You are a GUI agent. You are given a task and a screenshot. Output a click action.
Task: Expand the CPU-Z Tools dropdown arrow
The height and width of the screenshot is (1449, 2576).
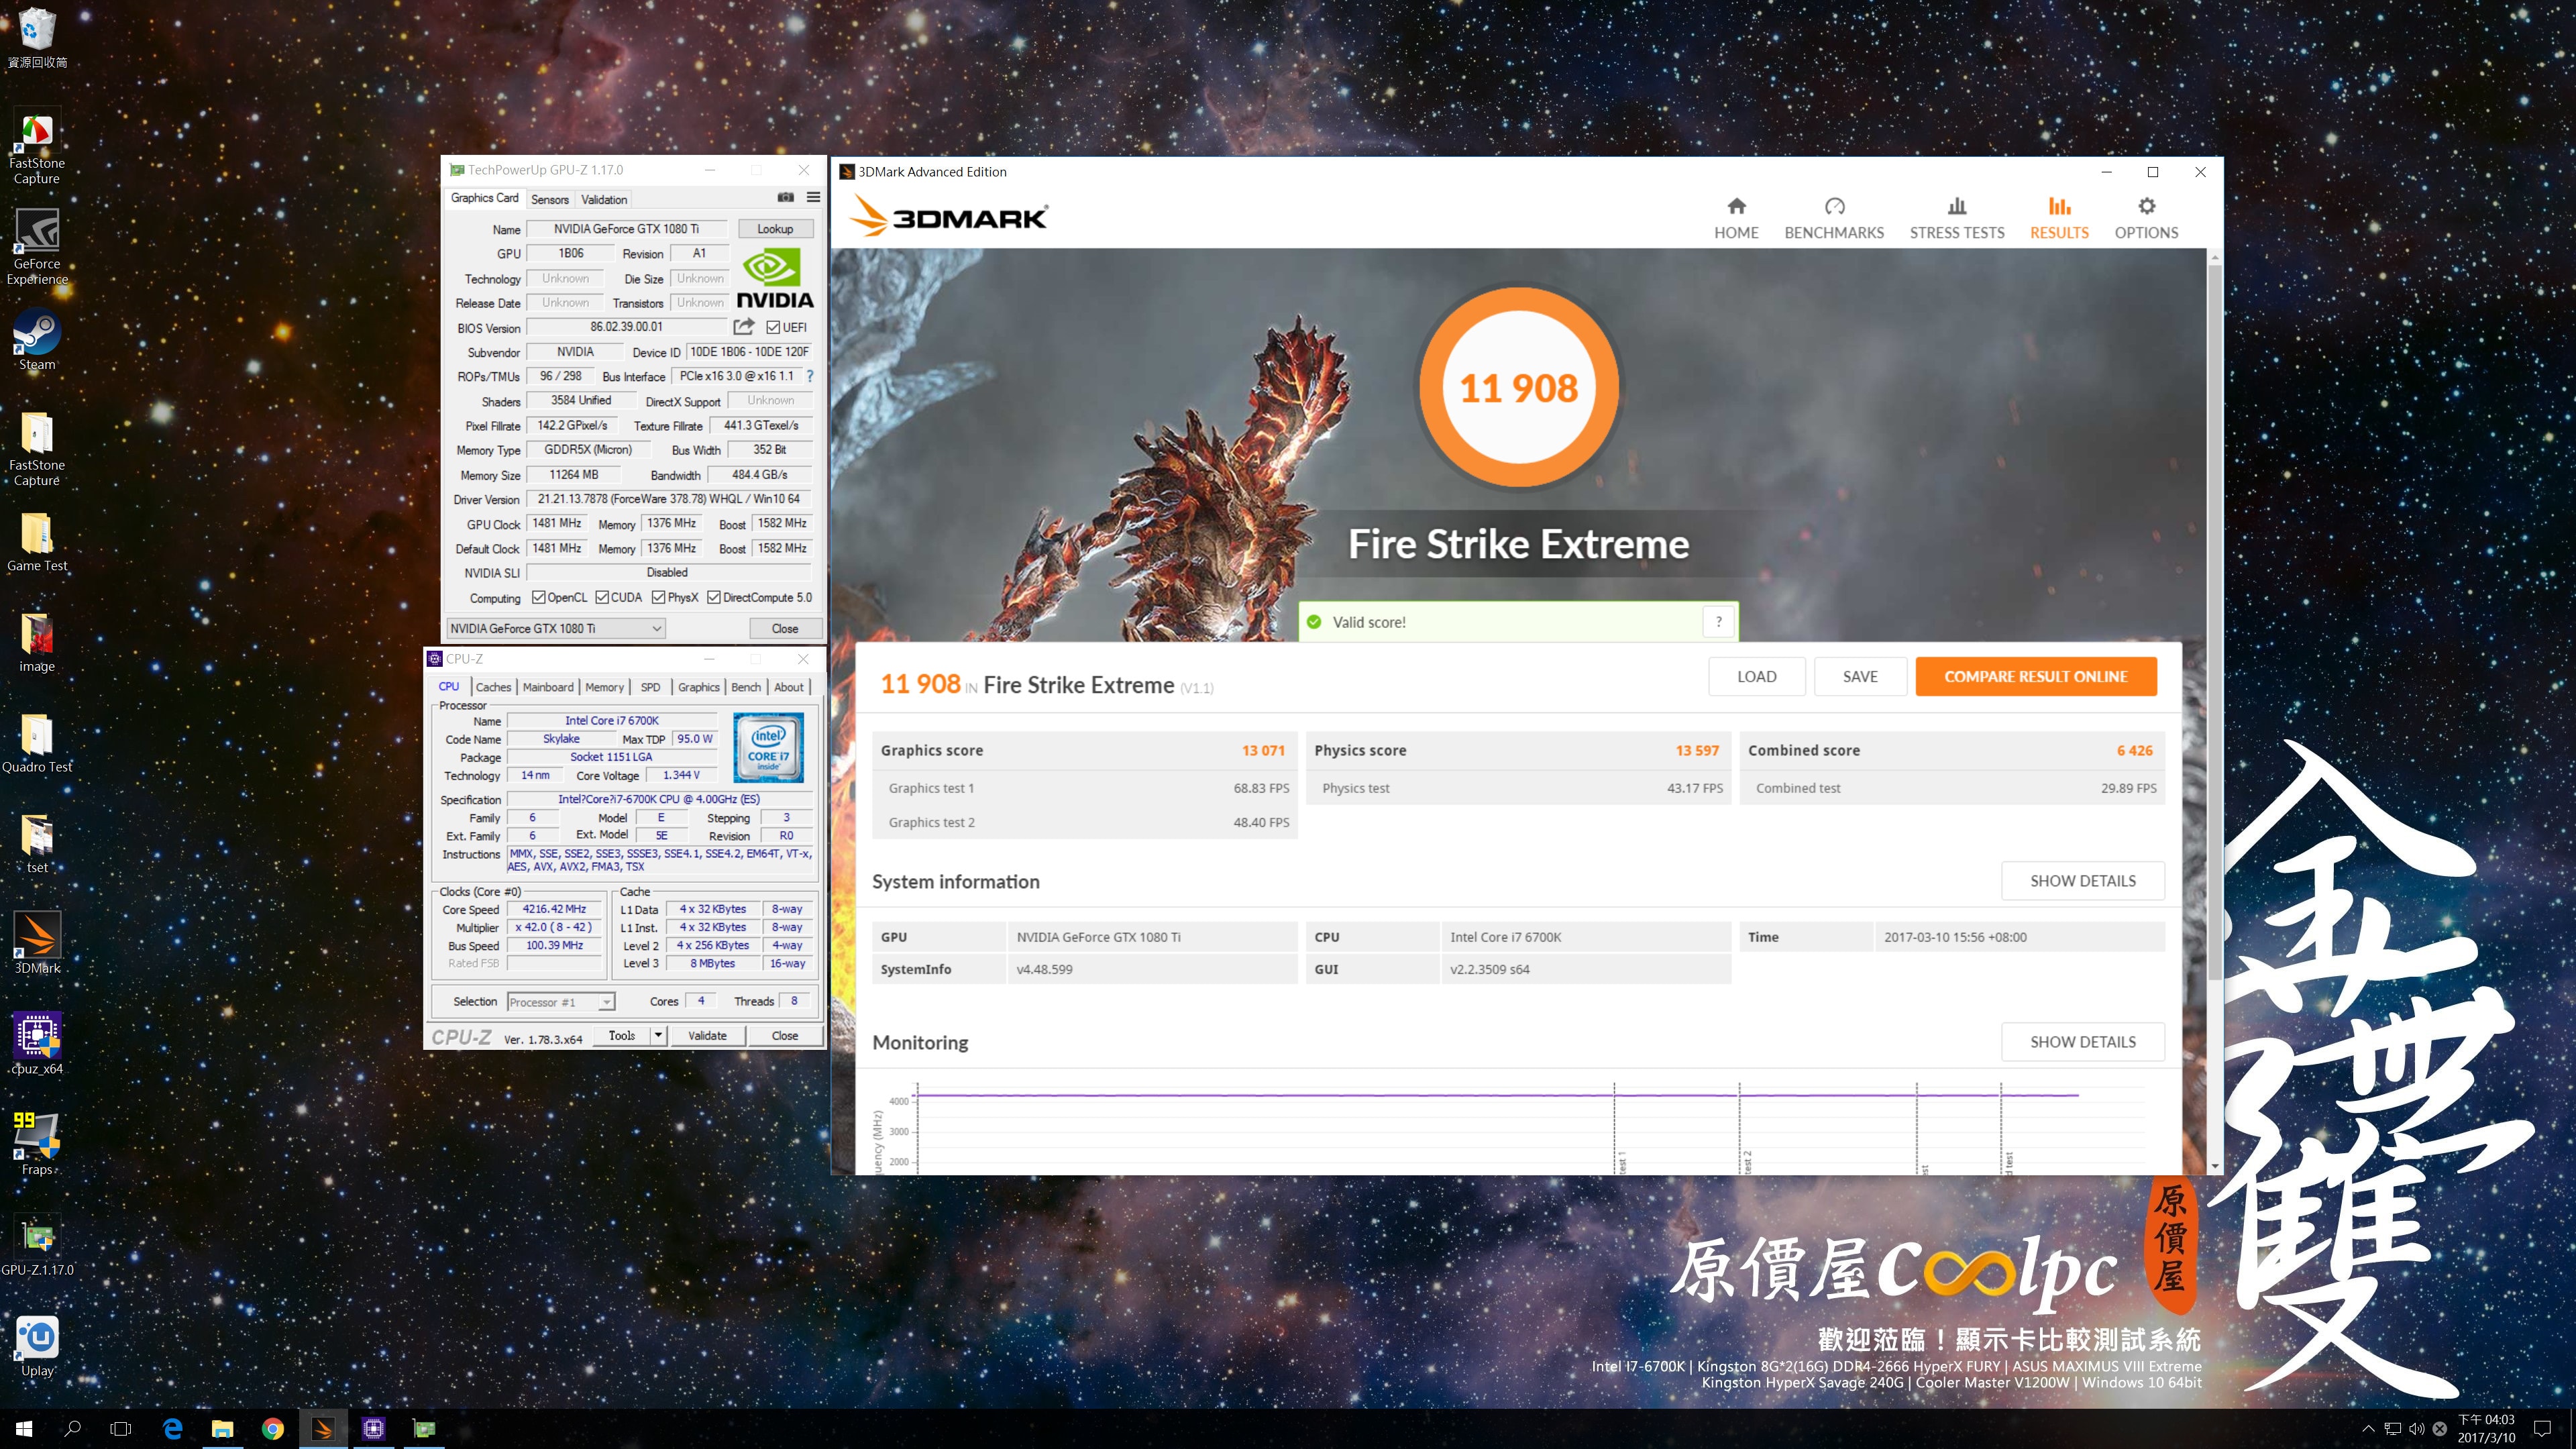point(658,1035)
